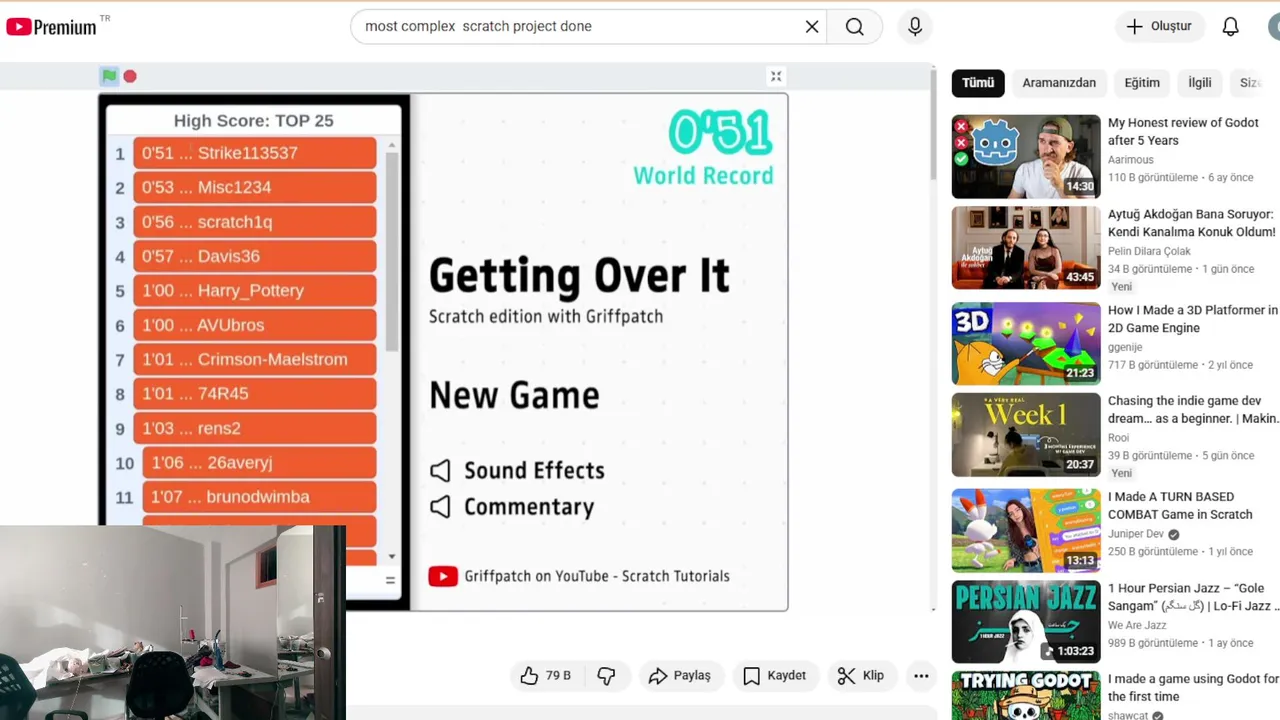
Task: Select high score row AVUbros
Action: pos(255,325)
